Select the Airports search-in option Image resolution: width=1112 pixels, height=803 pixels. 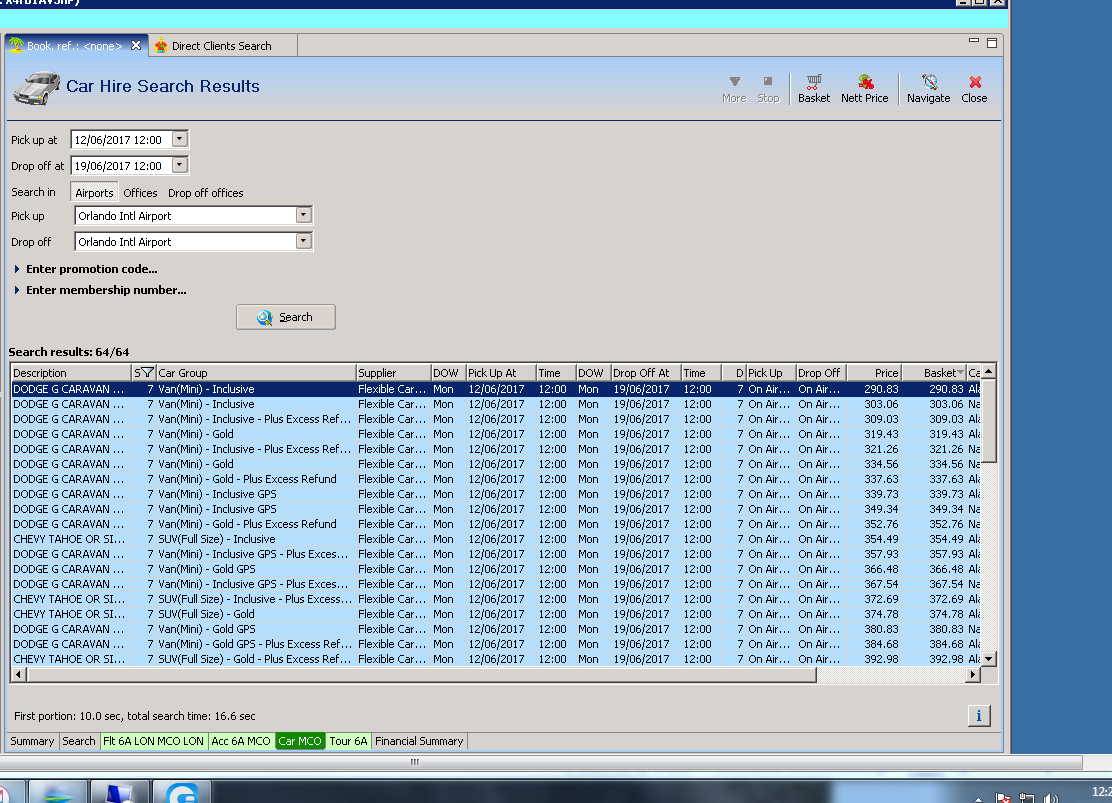tap(94, 193)
